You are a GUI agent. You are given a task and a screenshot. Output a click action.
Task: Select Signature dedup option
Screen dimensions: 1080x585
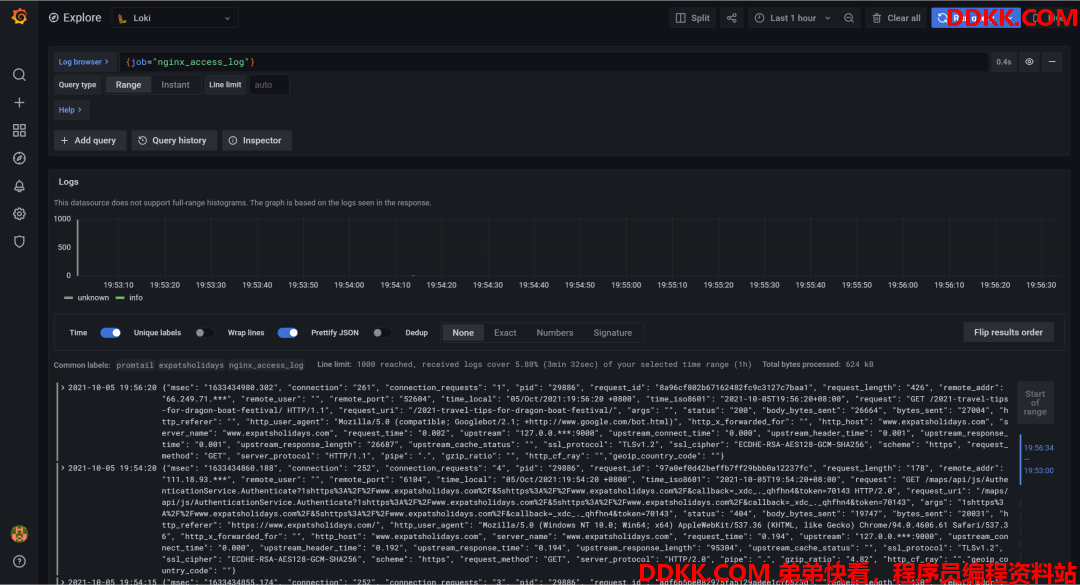pos(612,333)
